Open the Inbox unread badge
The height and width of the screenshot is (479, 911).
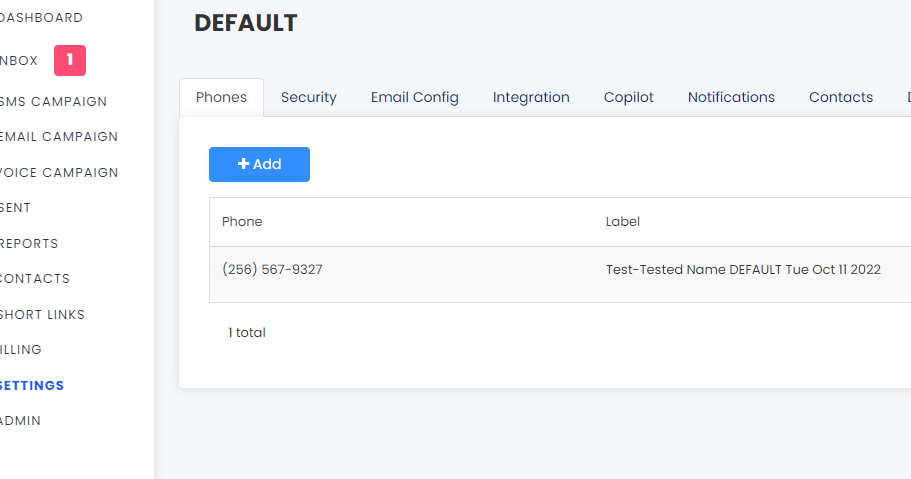pos(70,60)
